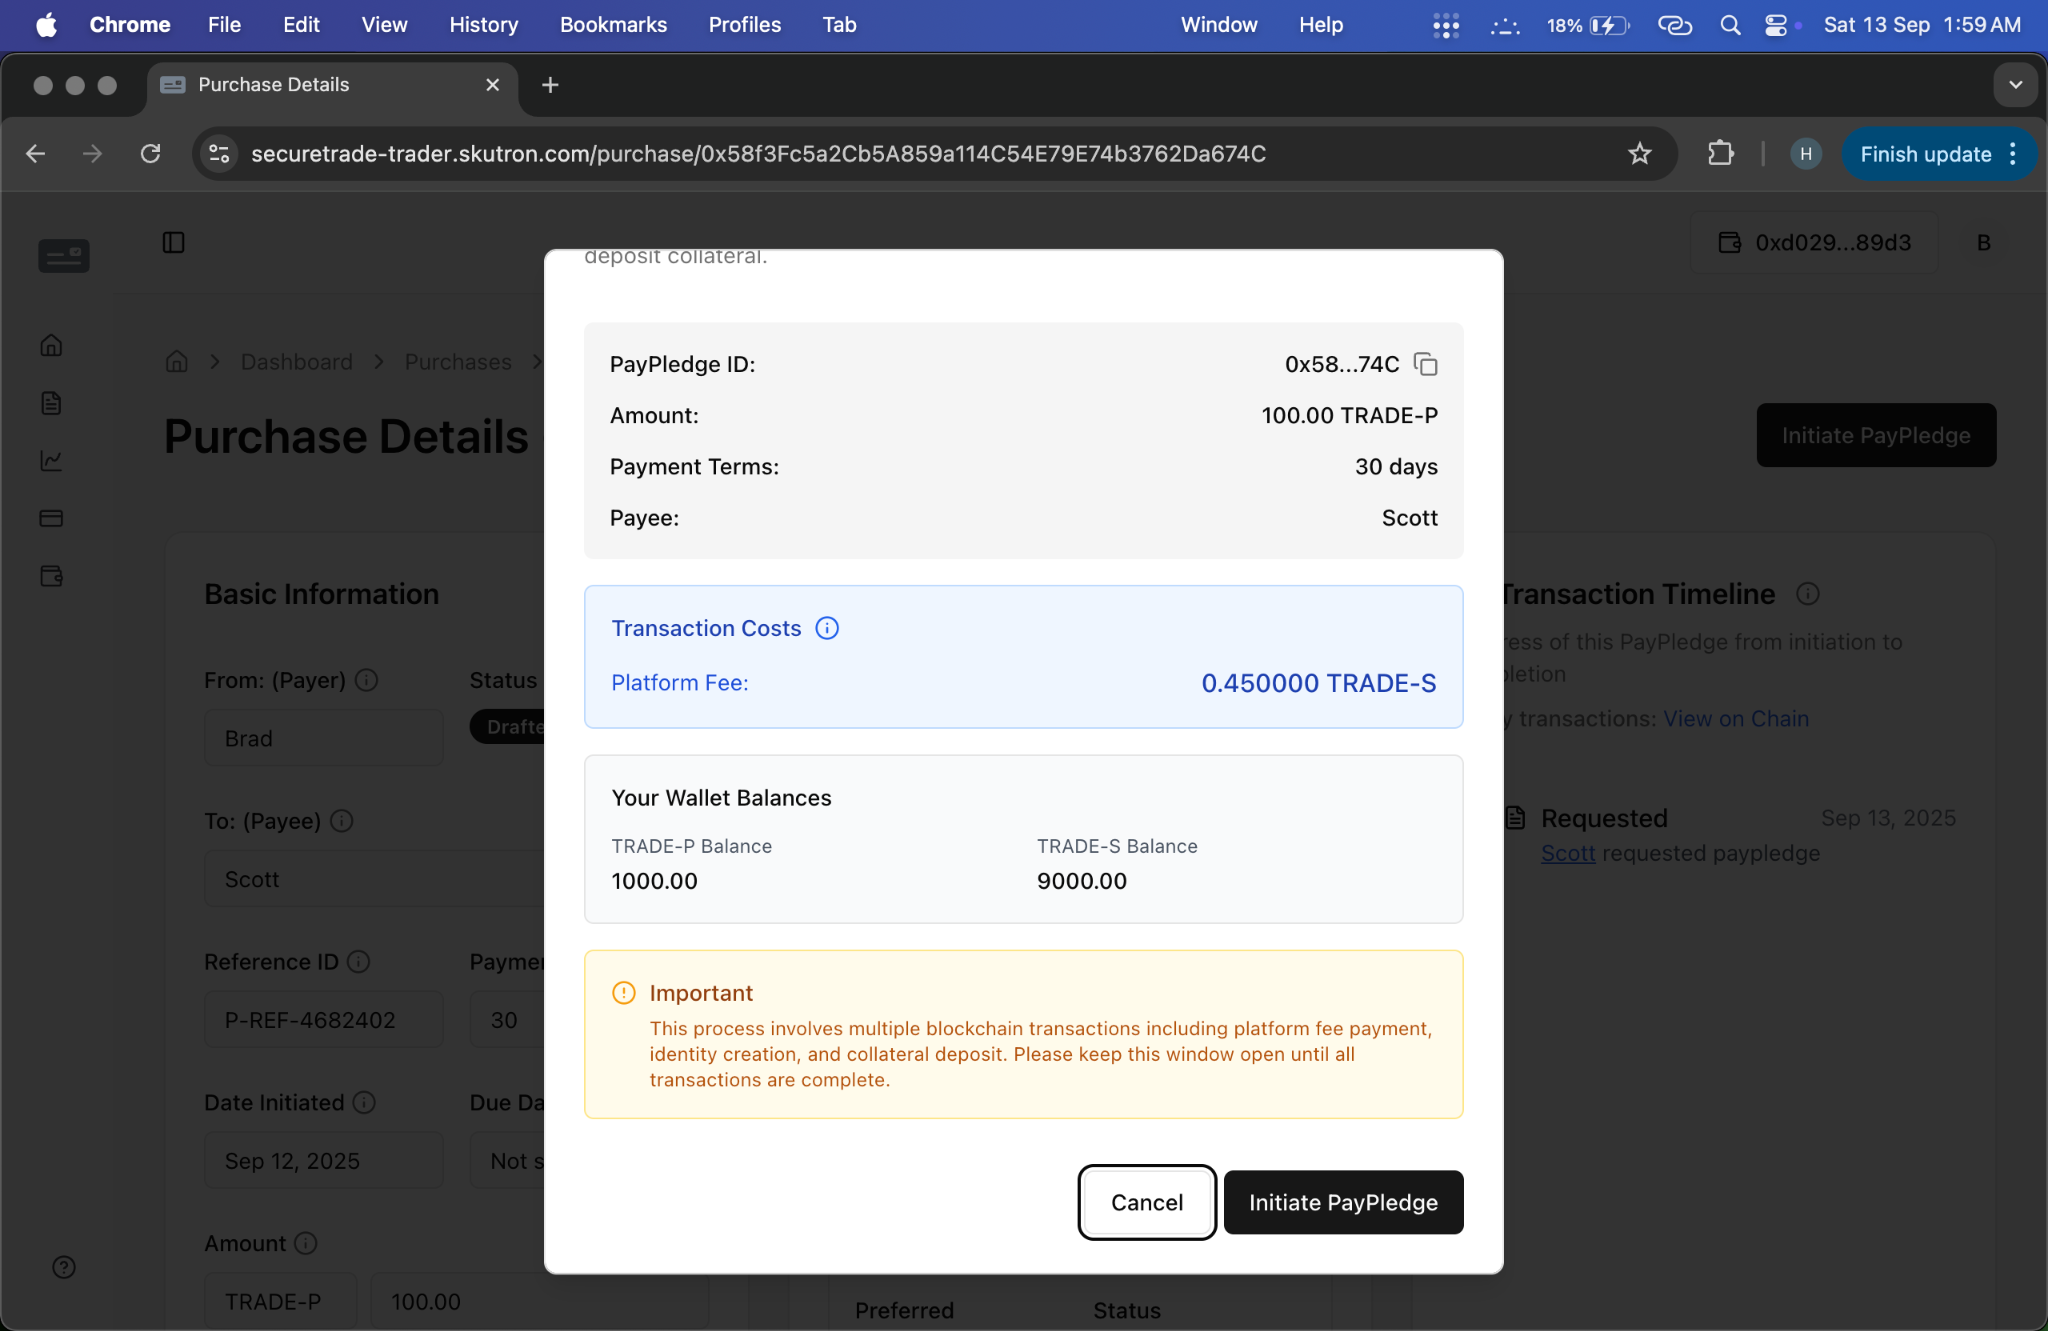
Task: Open the tab search dropdown arrow
Action: pos(2015,85)
